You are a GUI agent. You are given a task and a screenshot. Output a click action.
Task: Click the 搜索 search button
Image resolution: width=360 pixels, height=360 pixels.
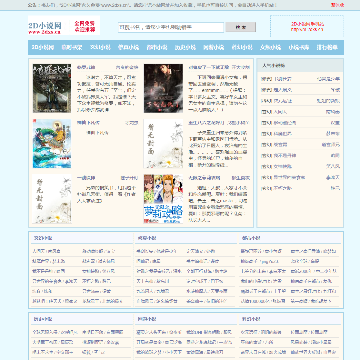click(x=241, y=27)
